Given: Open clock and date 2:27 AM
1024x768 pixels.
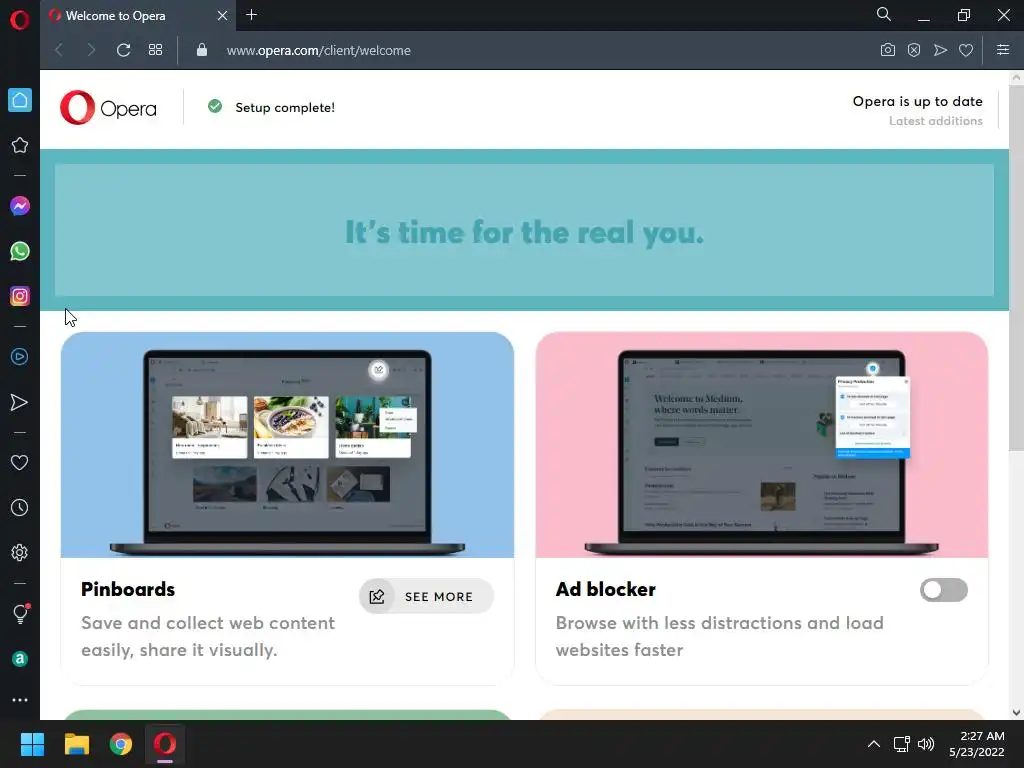Looking at the screenshot, I should 977,744.
